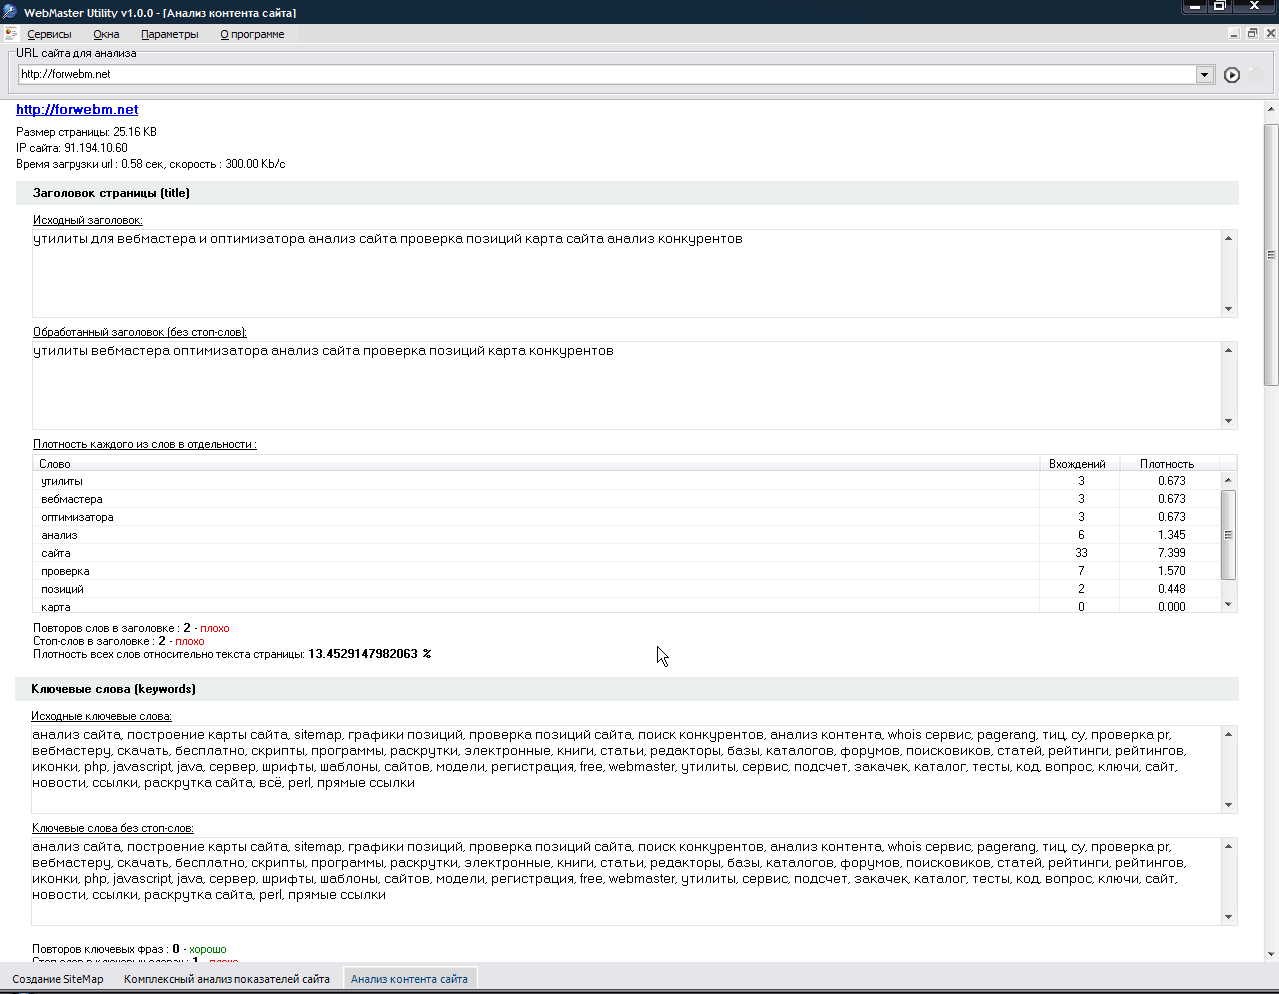Switch to the Создание SiteMap tab

pyautogui.click(x=58, y=979)
